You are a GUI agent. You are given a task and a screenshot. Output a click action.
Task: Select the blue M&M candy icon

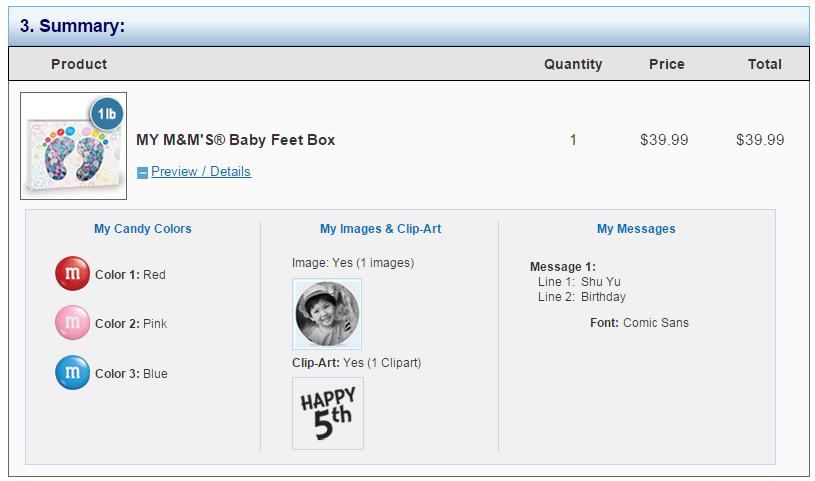point(72,372)
